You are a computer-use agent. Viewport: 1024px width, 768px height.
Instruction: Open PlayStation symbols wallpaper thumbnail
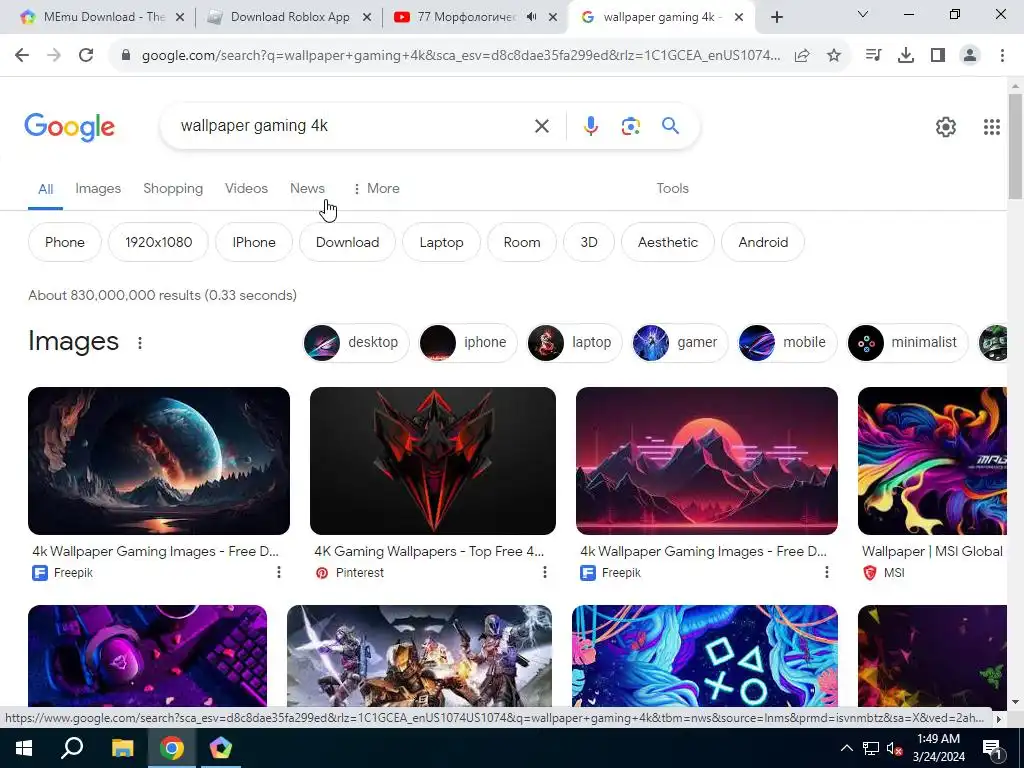pos(705,656)
